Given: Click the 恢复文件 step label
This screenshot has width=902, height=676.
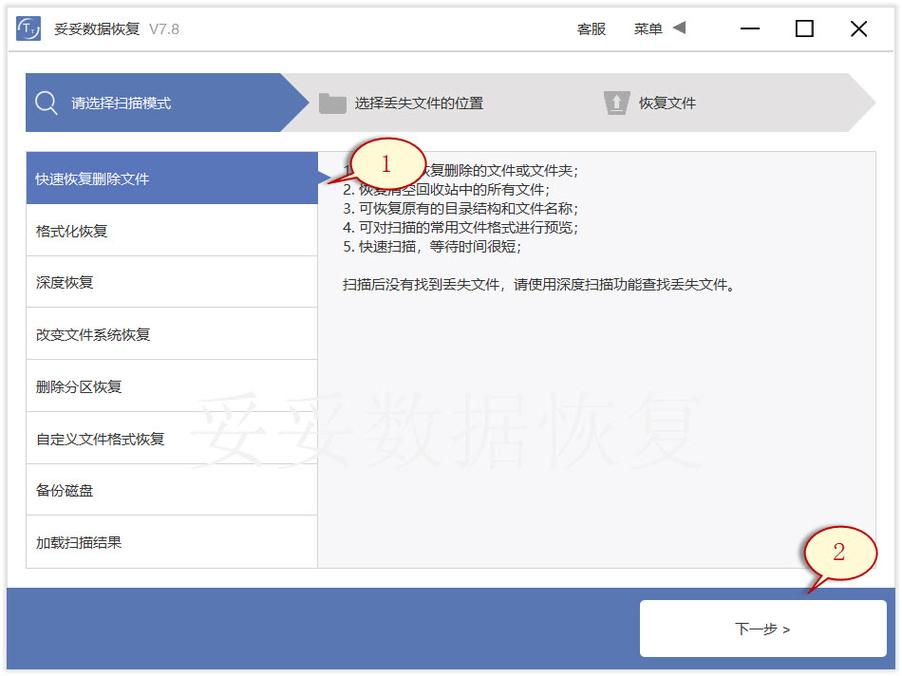Looking at the screenshot, I should (x=667, y=103).
